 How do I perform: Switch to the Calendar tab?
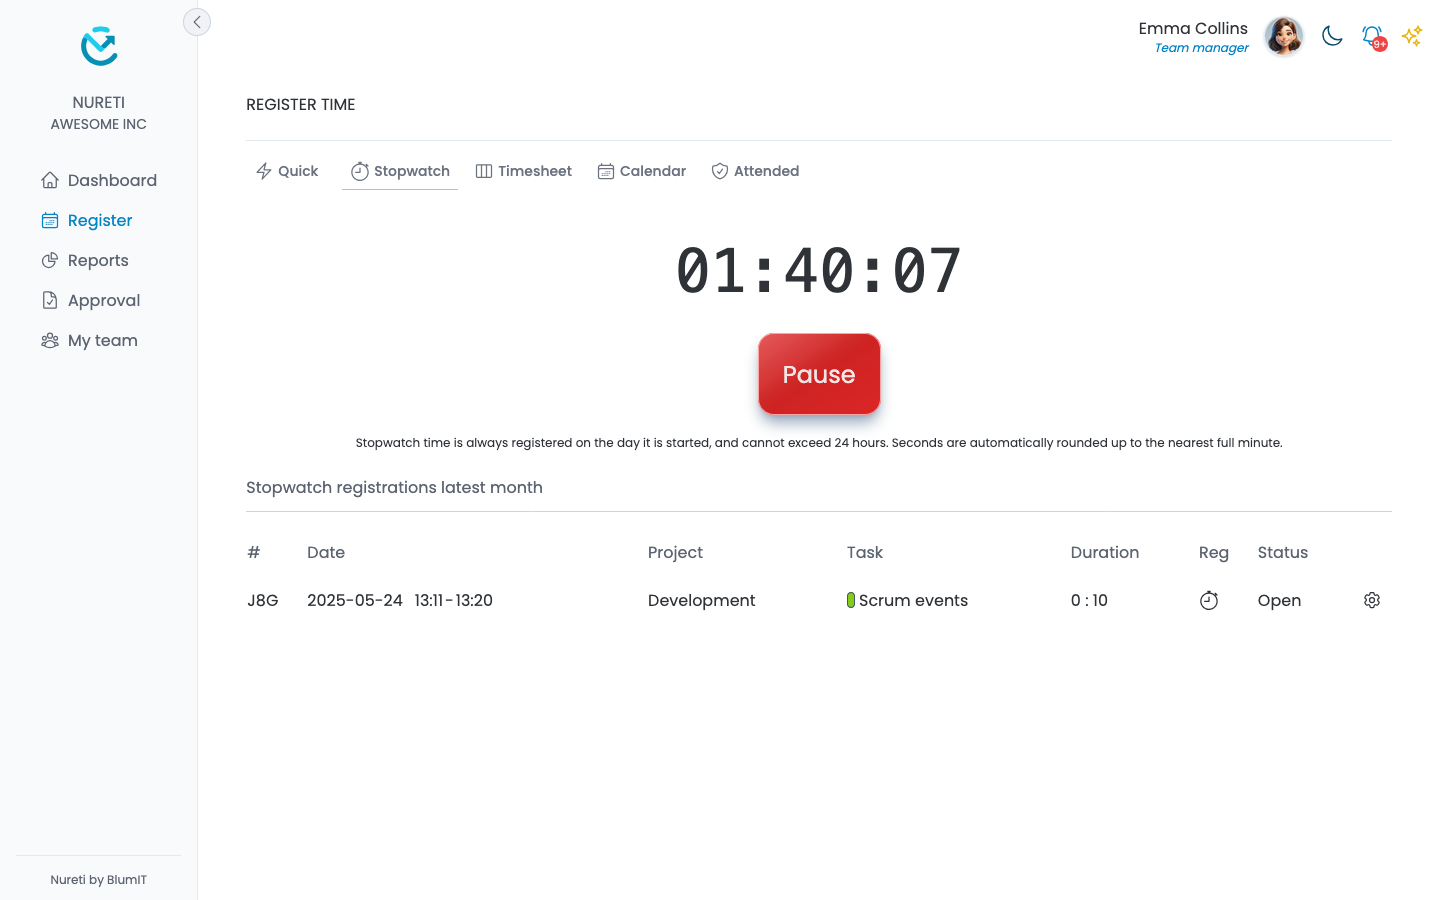coord(642,171)
